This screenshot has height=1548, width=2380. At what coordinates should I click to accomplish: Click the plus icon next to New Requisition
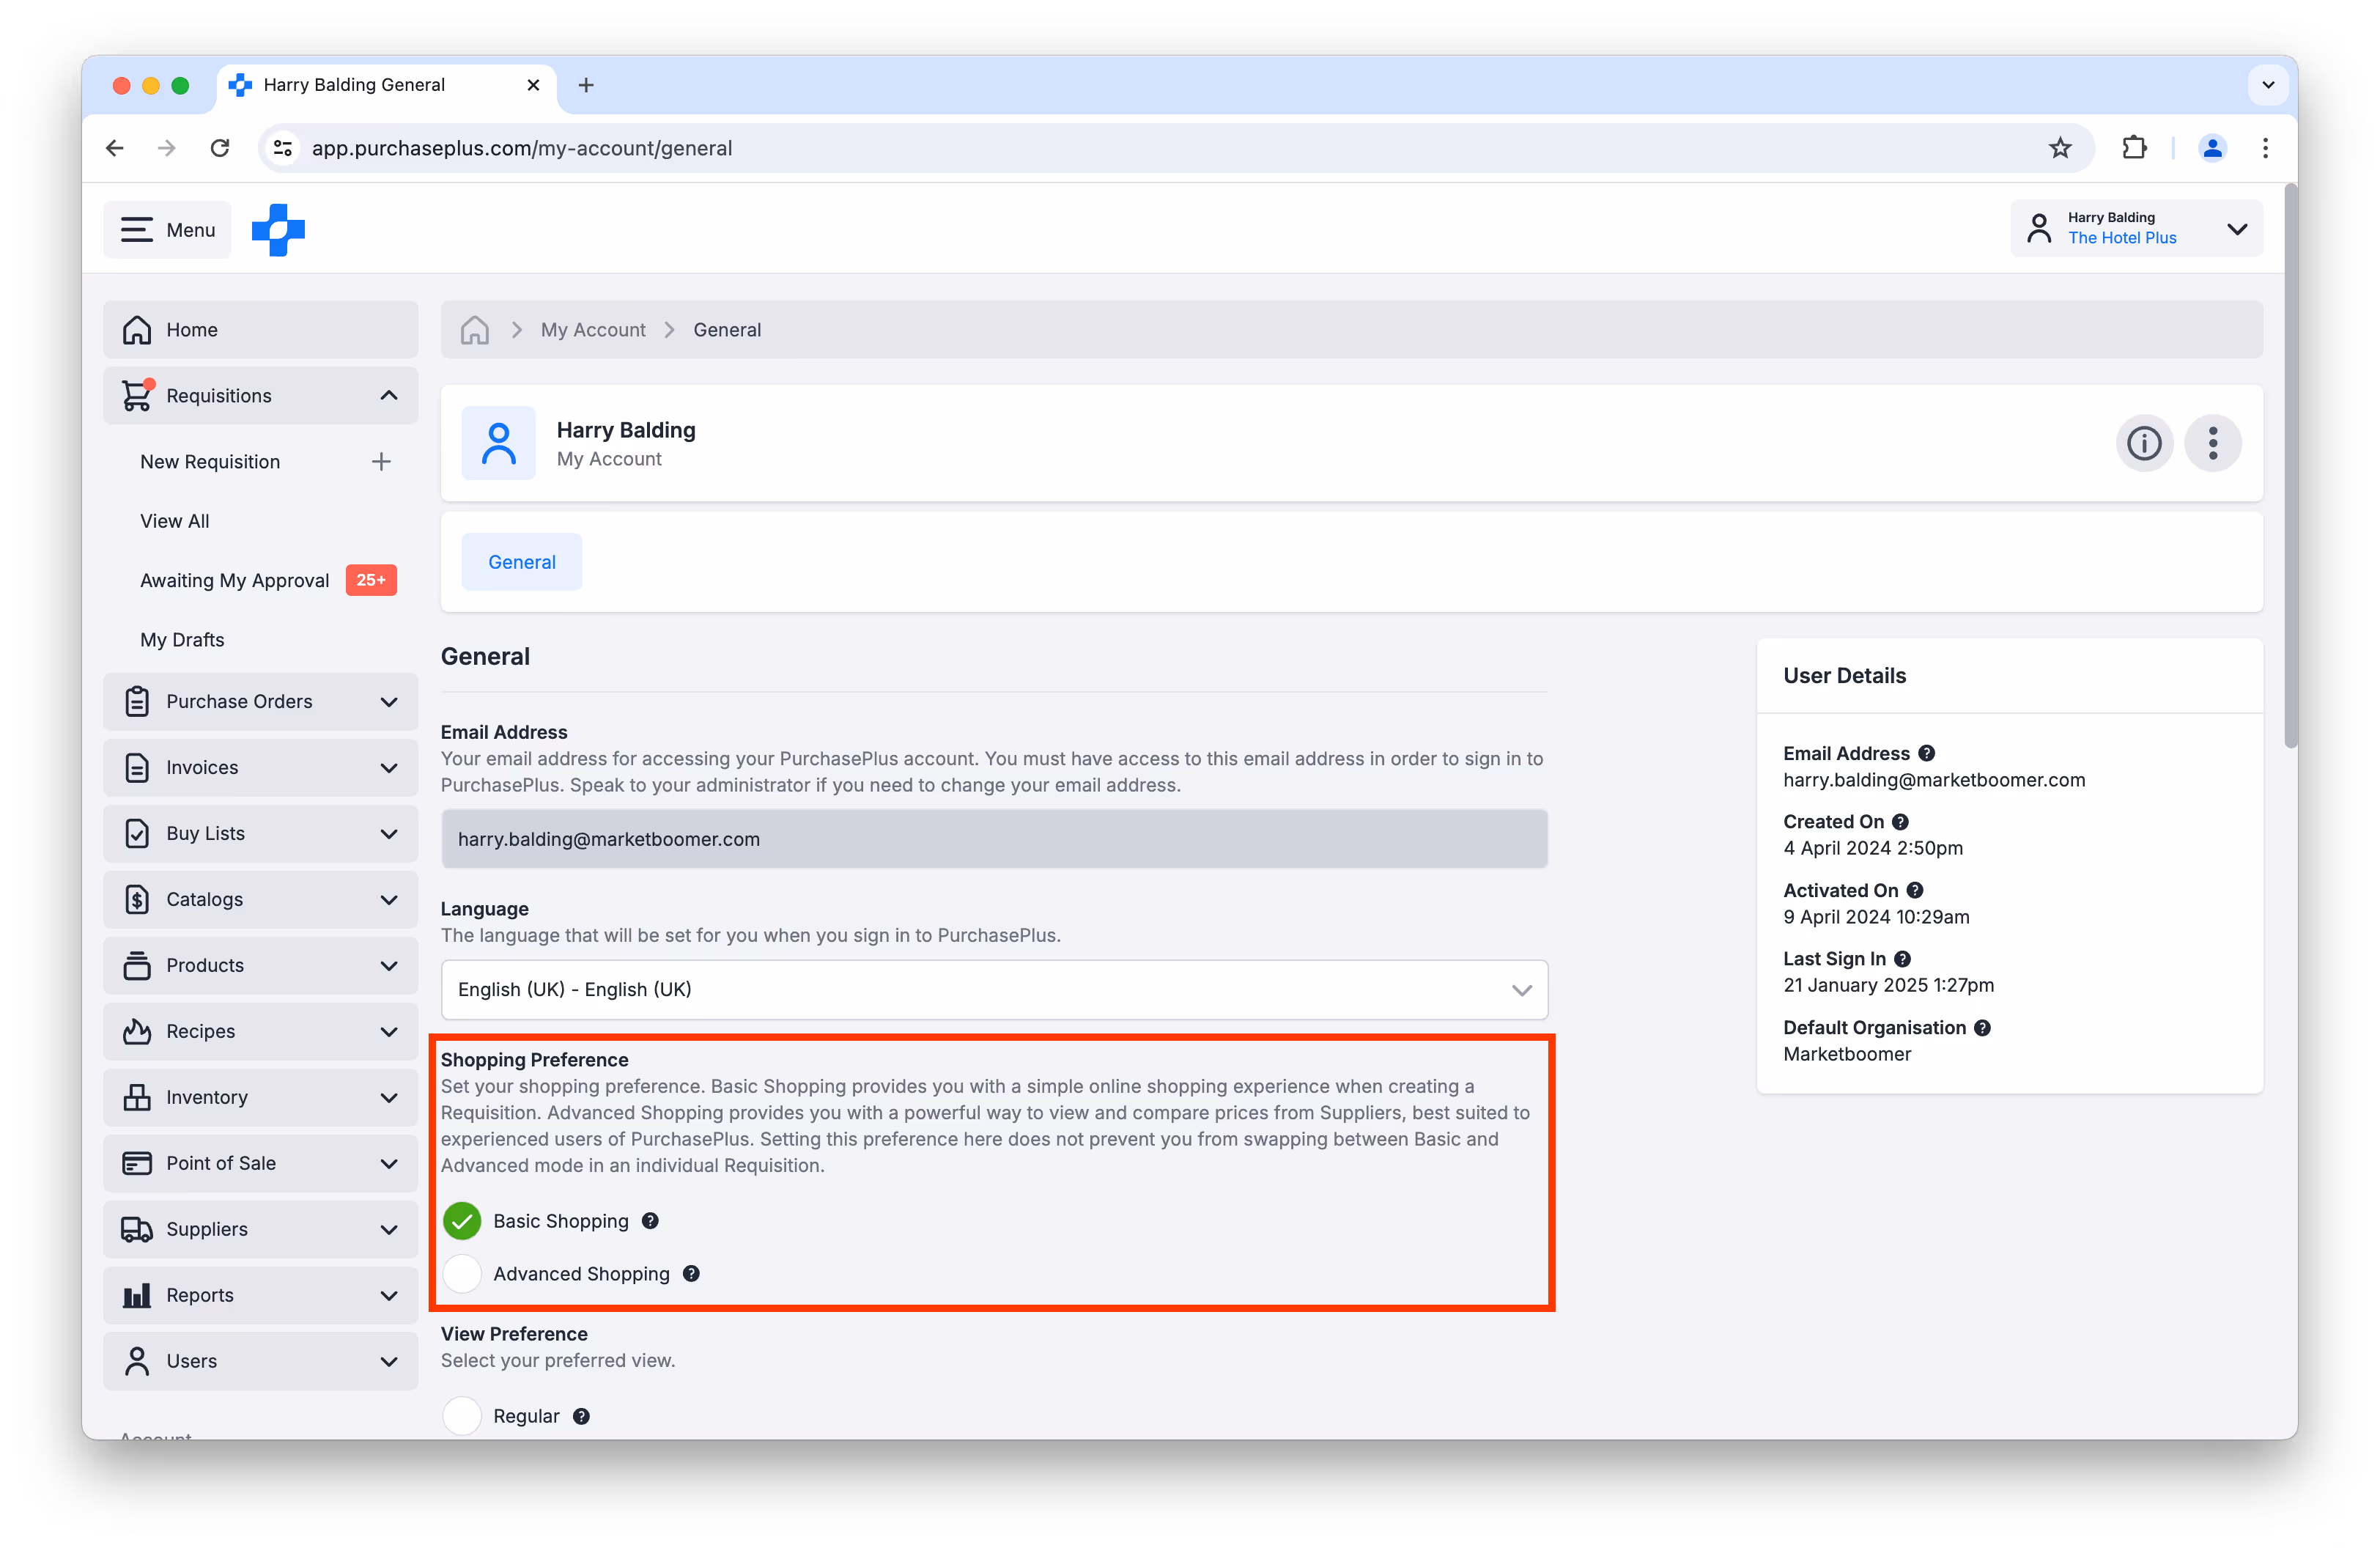coord(381,462)
